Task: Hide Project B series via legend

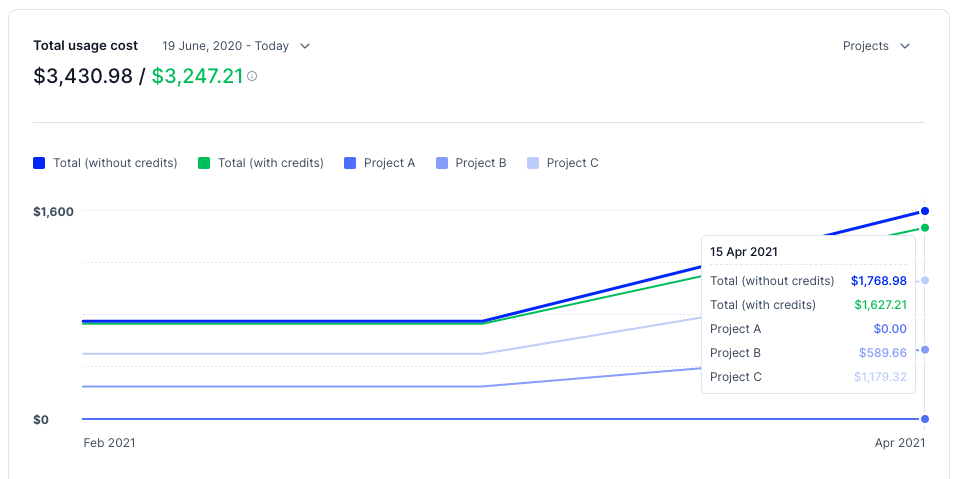Action: (480, 163)
